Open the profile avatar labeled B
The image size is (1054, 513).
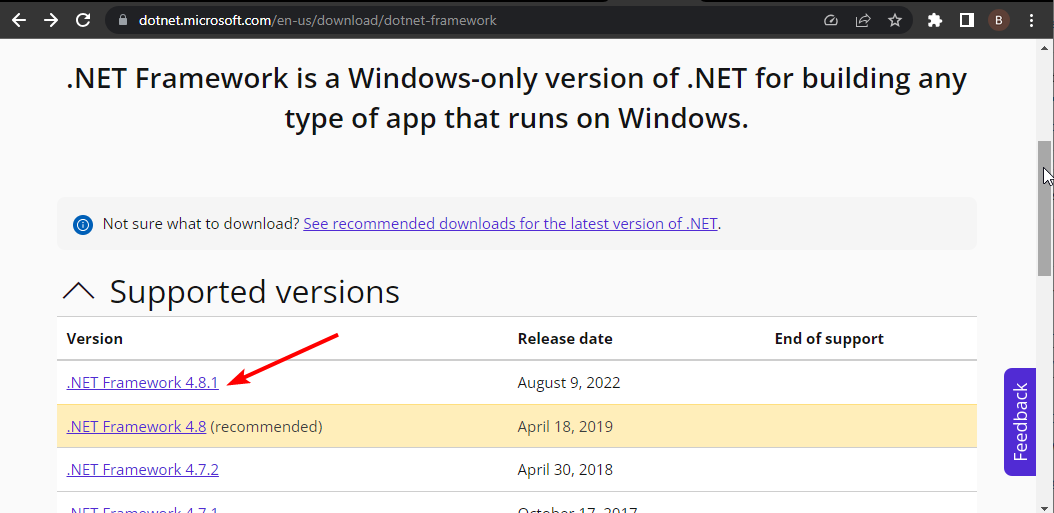click(x=998, y=20)
